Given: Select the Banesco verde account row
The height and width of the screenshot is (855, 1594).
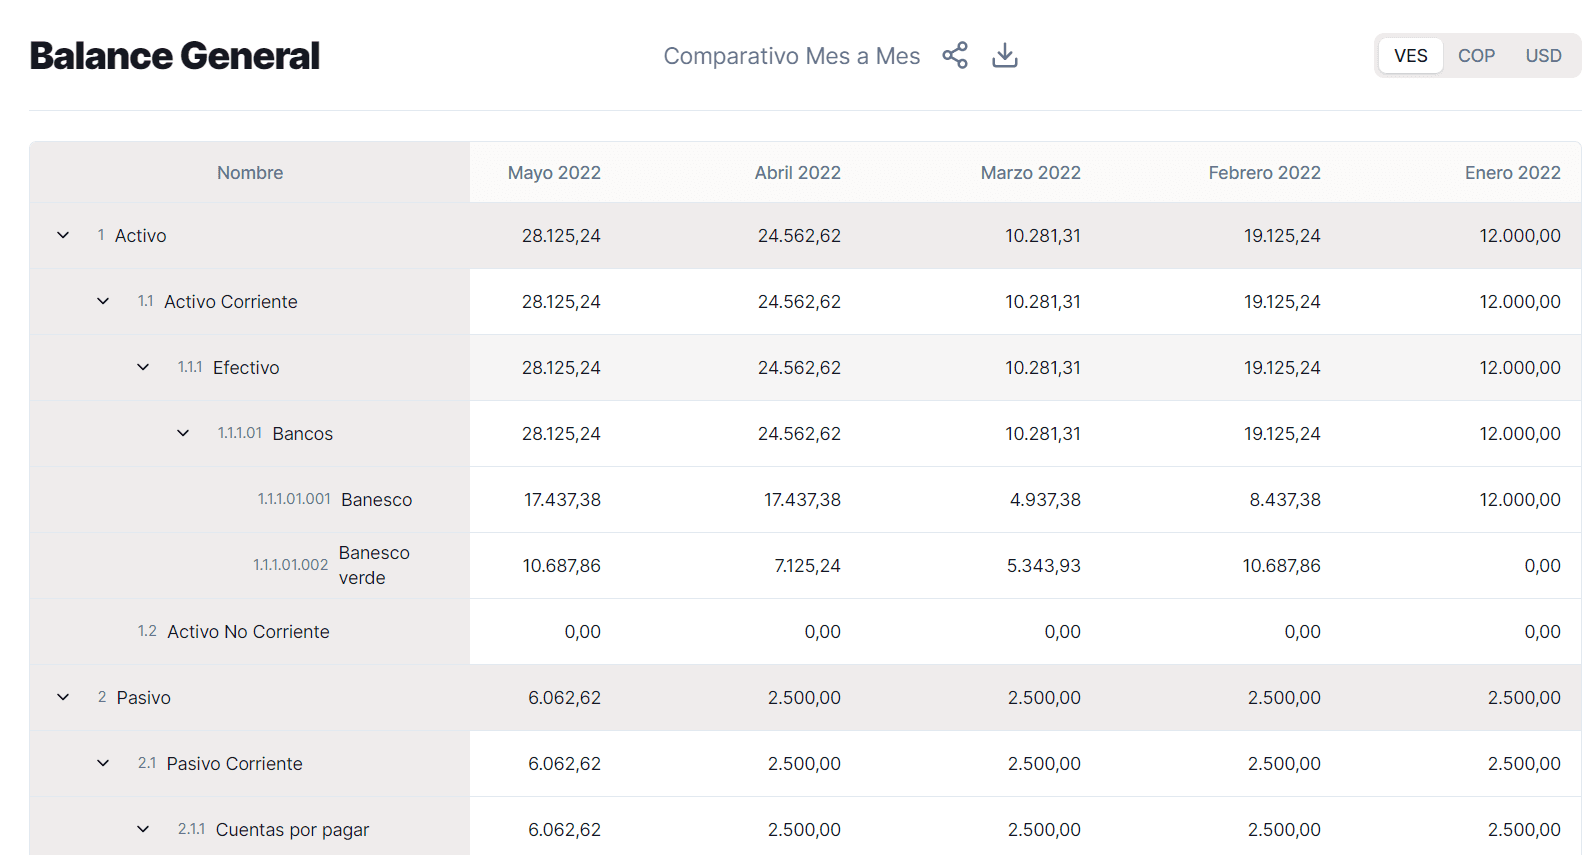Looking at the screenshot, I should click(373, 565).
